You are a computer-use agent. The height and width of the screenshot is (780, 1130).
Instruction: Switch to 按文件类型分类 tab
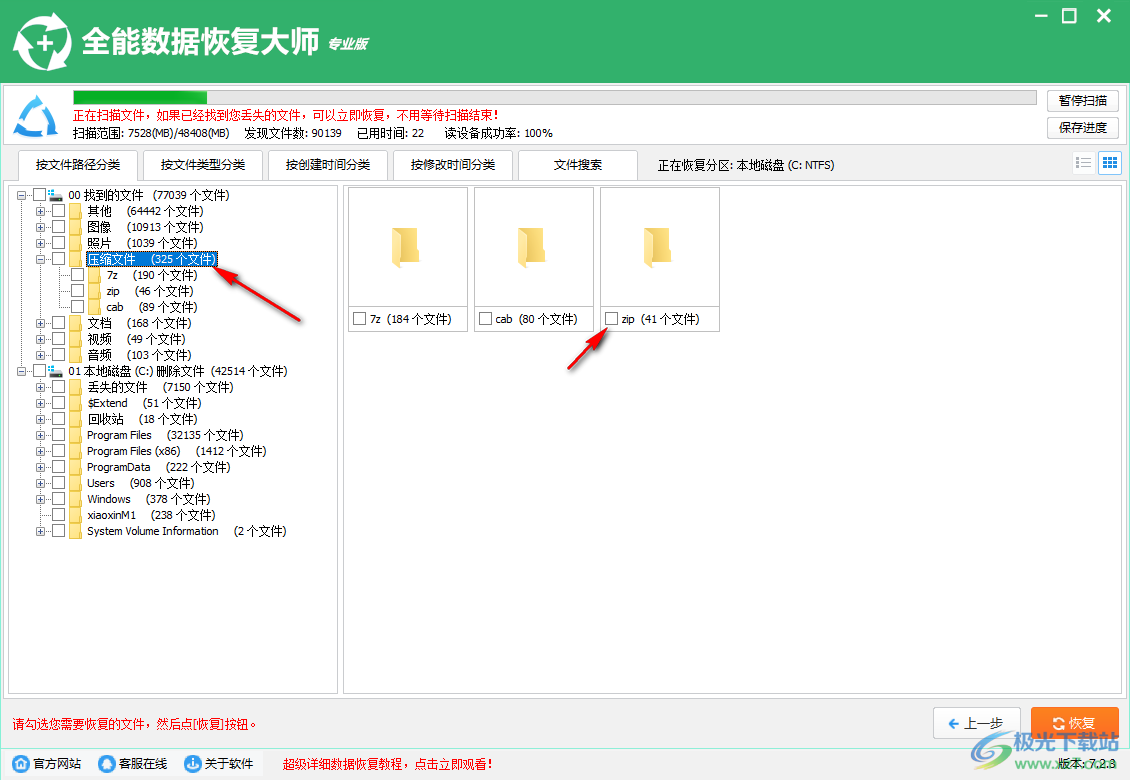point(203,164)
